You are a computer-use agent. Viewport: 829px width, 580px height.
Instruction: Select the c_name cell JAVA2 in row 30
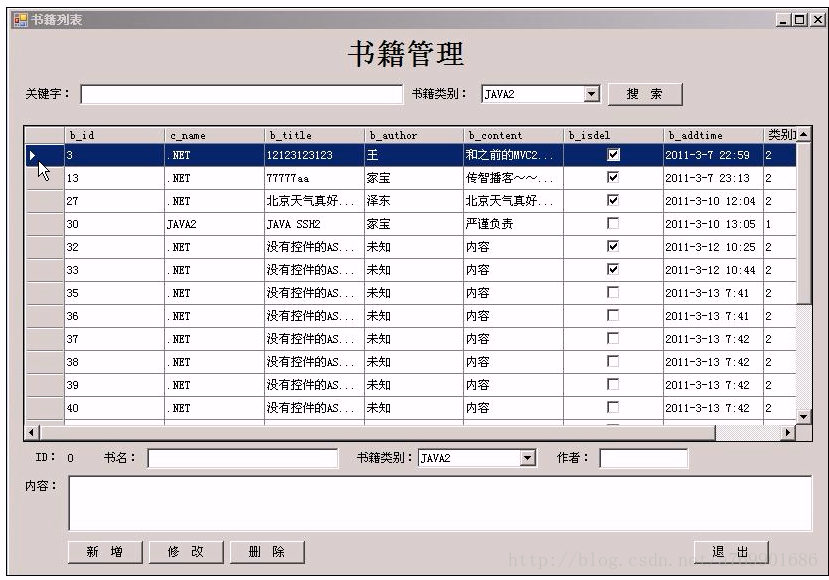(x=214, y=224)
